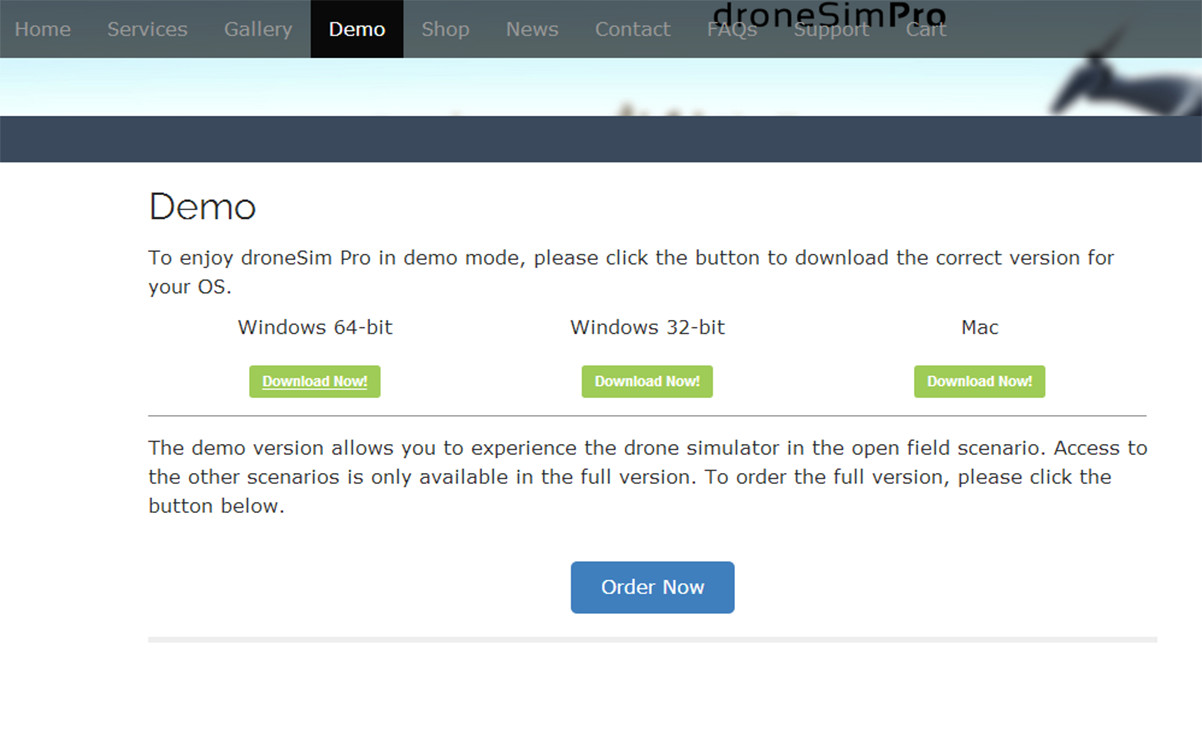The image size is (1202, 747).
Task: Go to the Support page
Action: [831, 29]
